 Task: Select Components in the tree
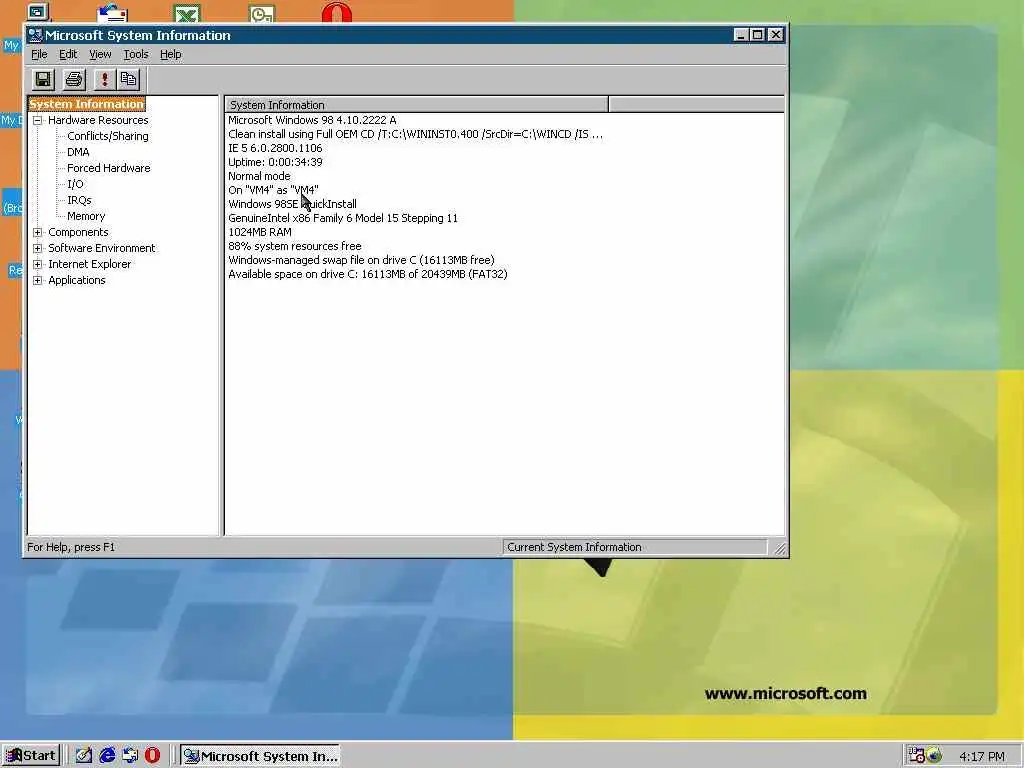[x=78, y=232]
